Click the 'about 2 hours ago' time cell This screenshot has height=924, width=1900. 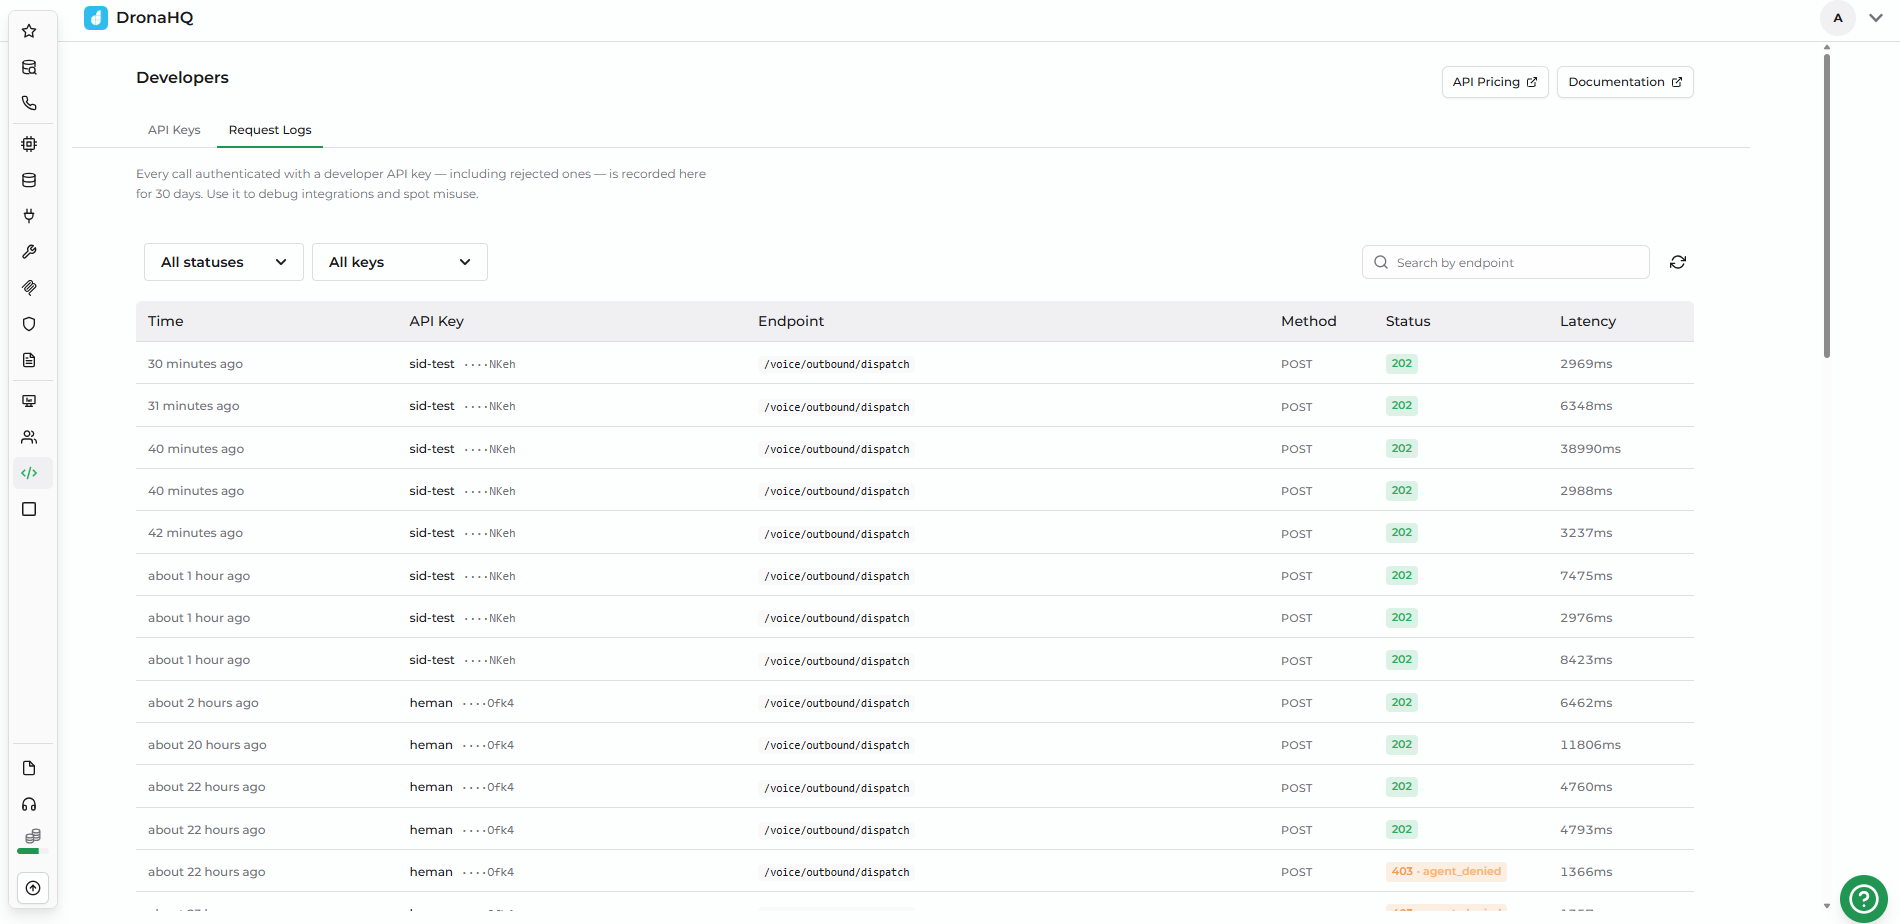point(203,703)
